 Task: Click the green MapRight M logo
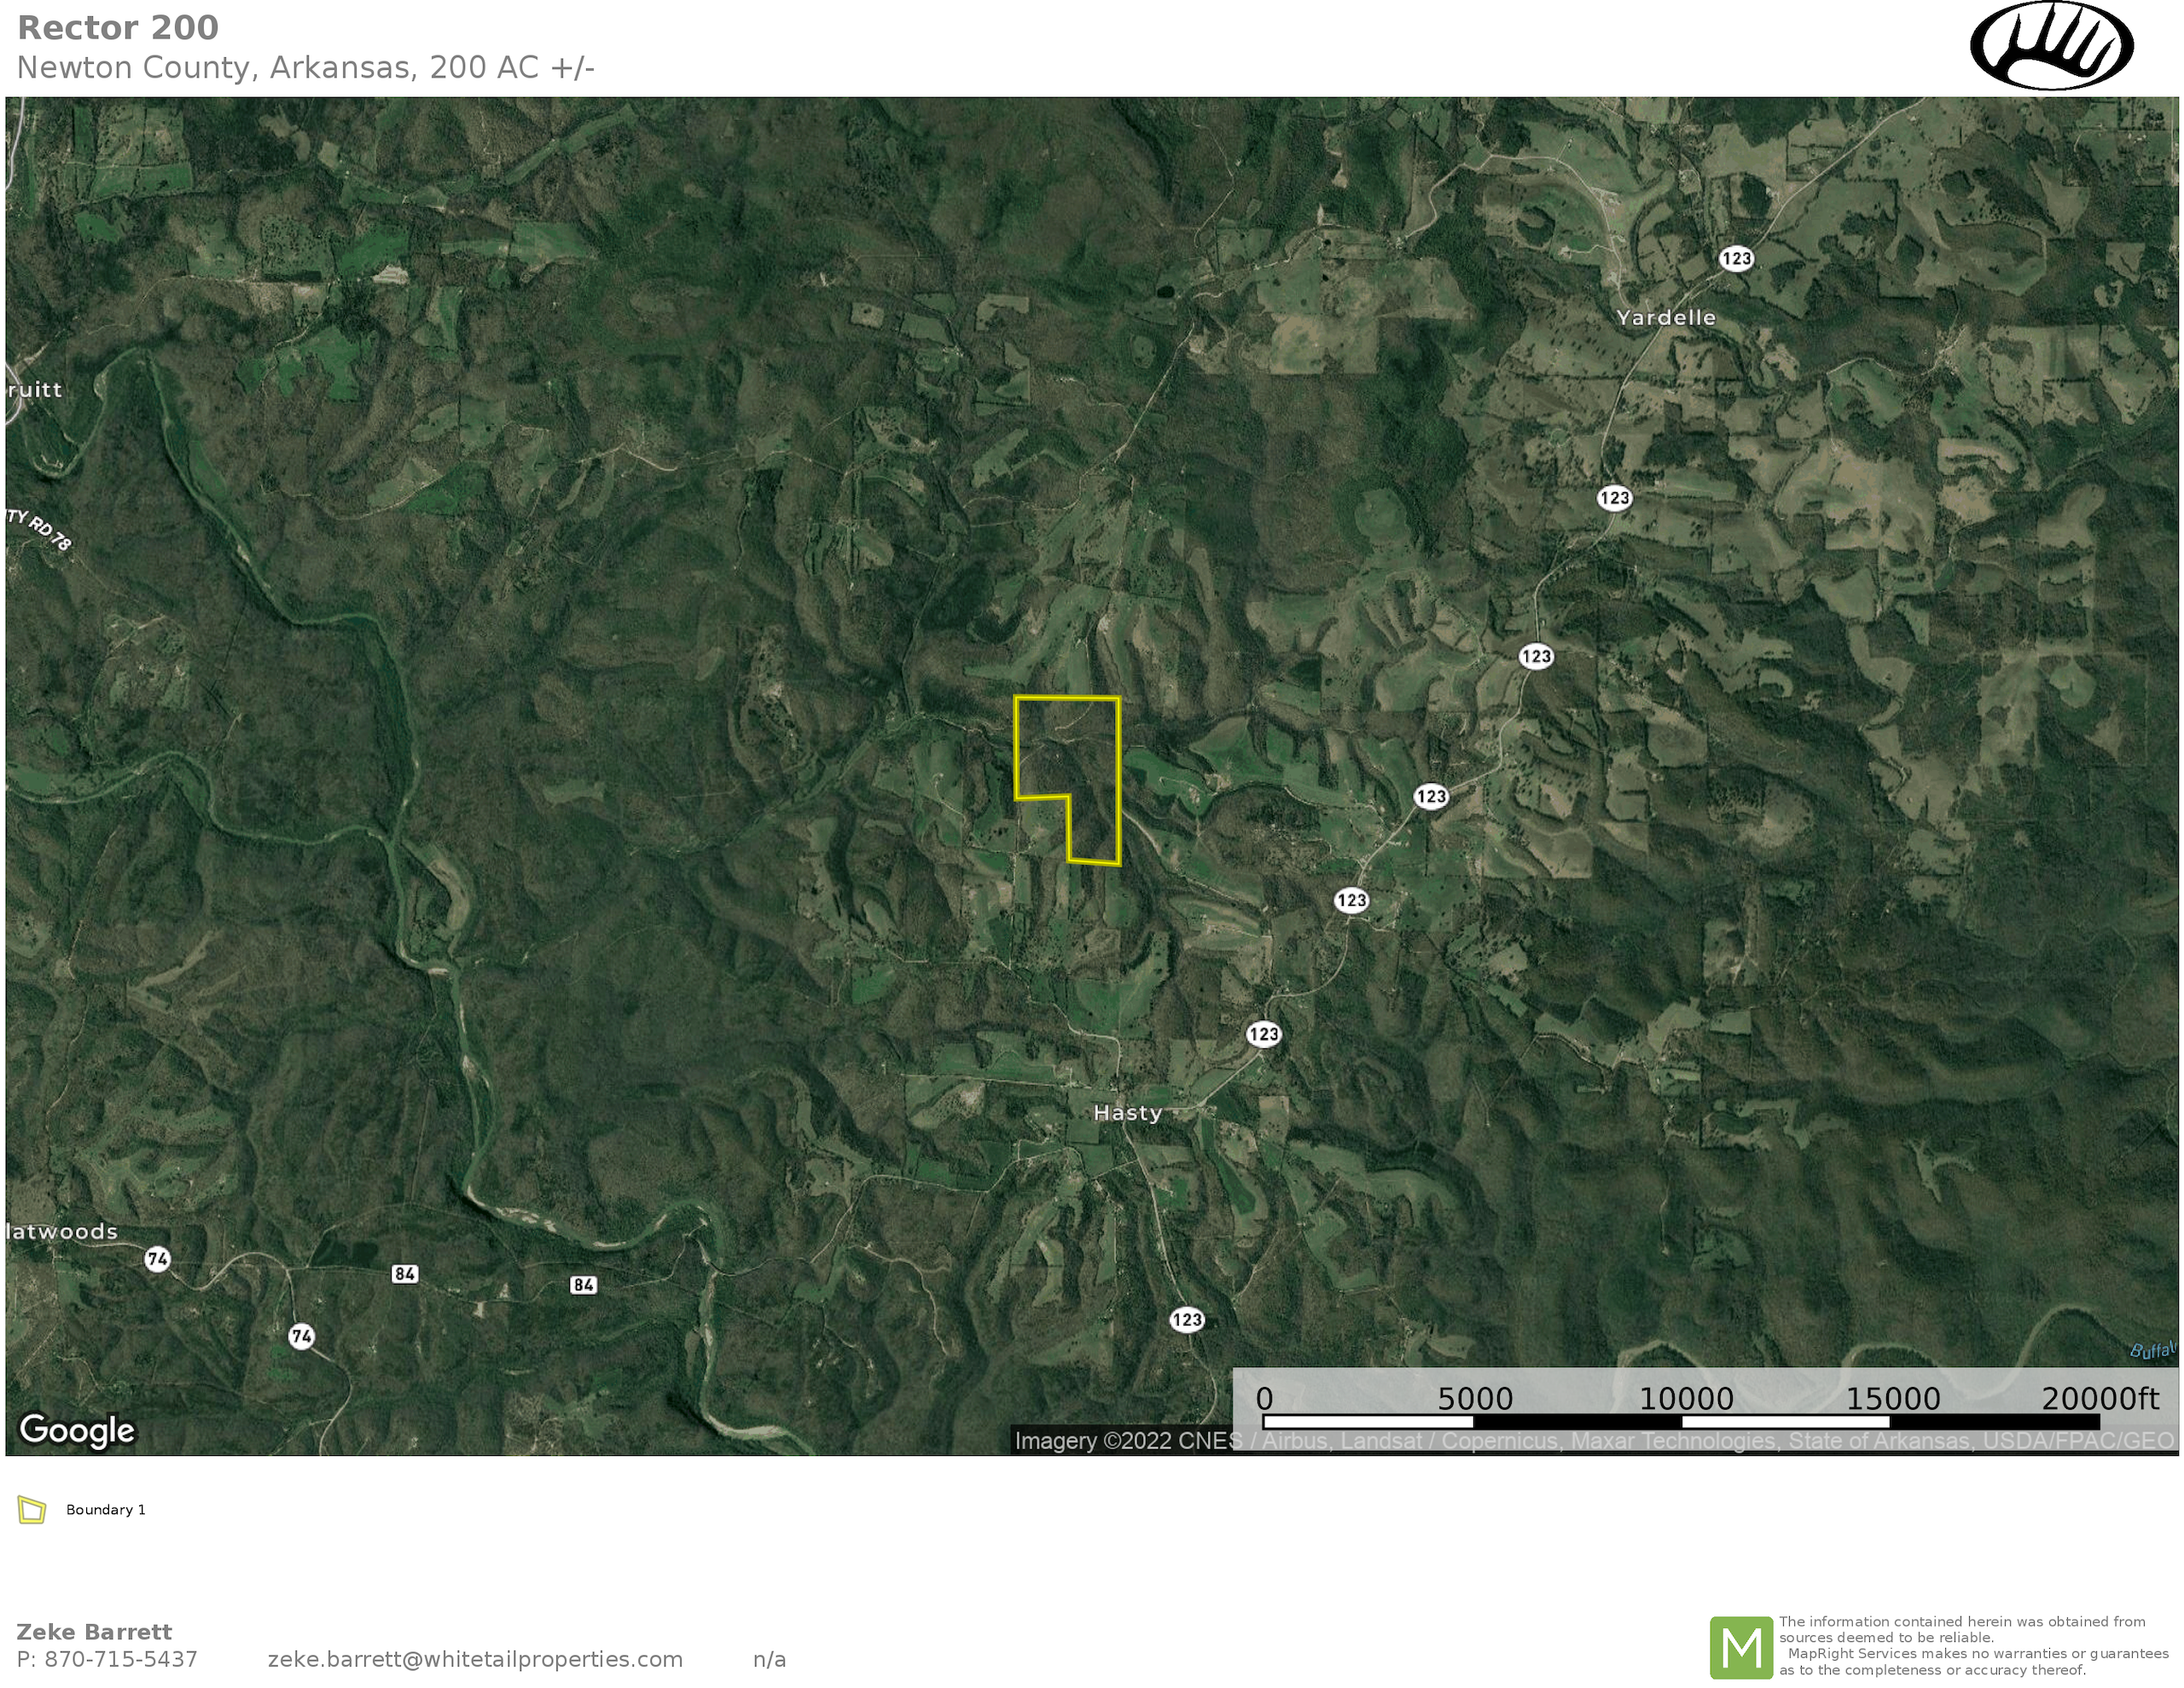click(1740, 1647)
